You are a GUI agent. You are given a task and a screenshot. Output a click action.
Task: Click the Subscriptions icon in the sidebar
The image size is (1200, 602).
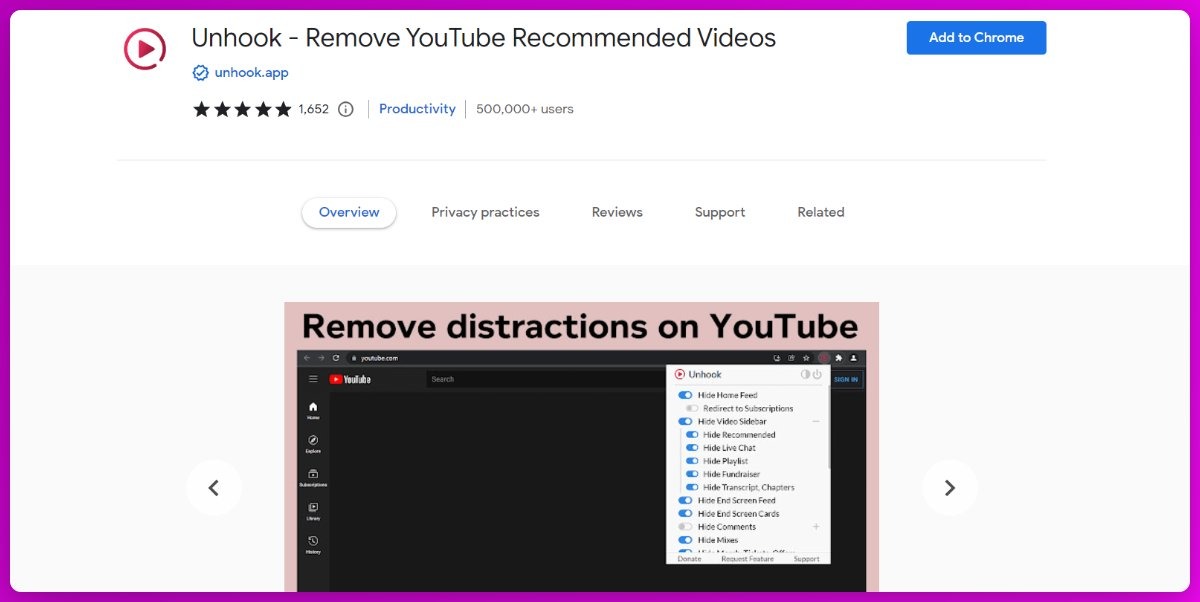(x=312, y=474)
